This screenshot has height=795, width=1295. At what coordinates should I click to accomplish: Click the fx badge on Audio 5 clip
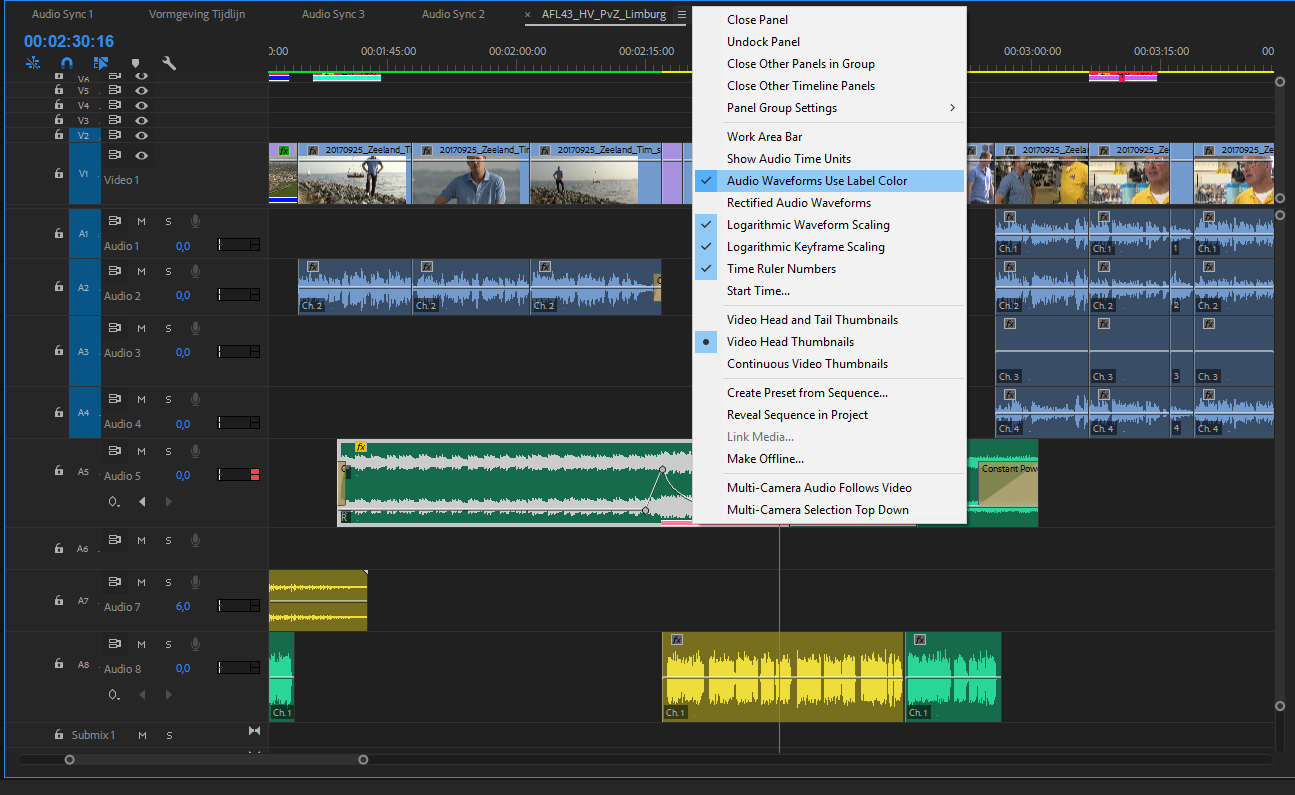pos(361,447)
